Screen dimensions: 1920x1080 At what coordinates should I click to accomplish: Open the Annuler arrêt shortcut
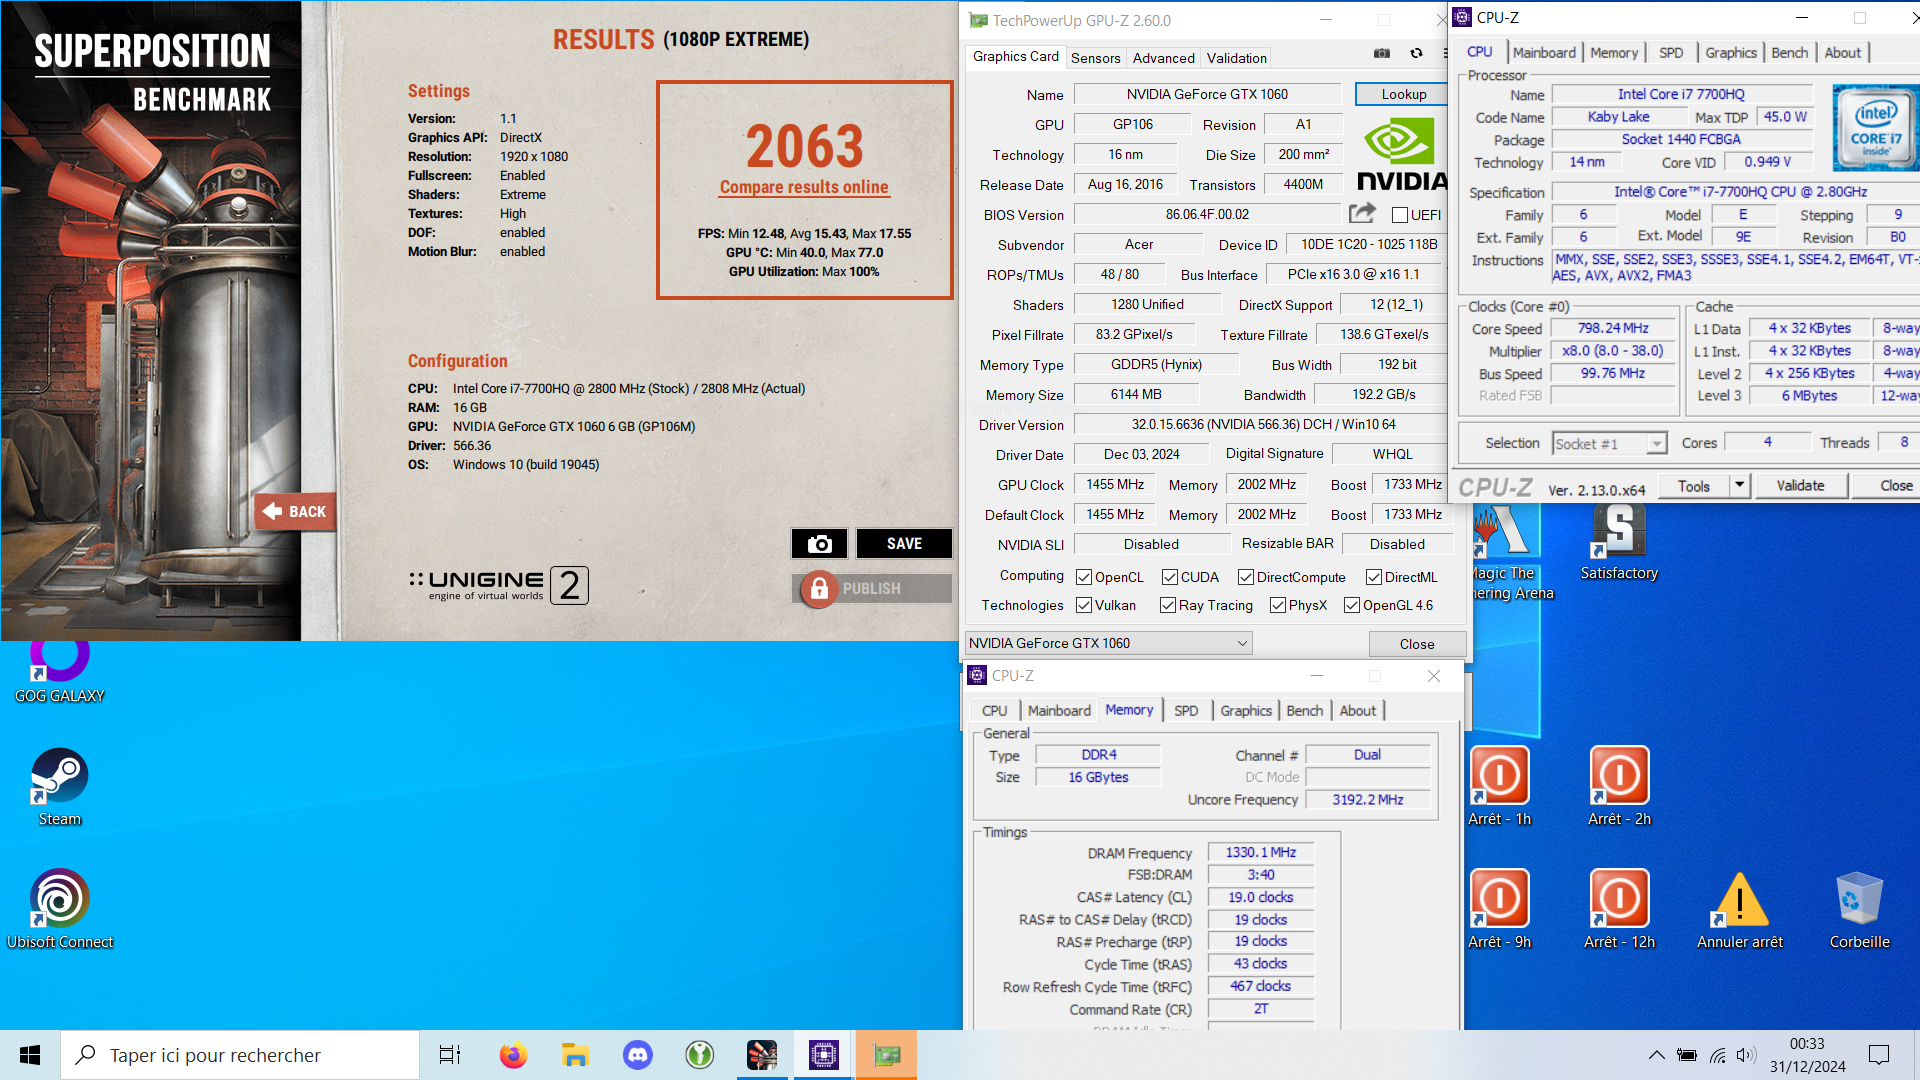[x=1740, y=910]
